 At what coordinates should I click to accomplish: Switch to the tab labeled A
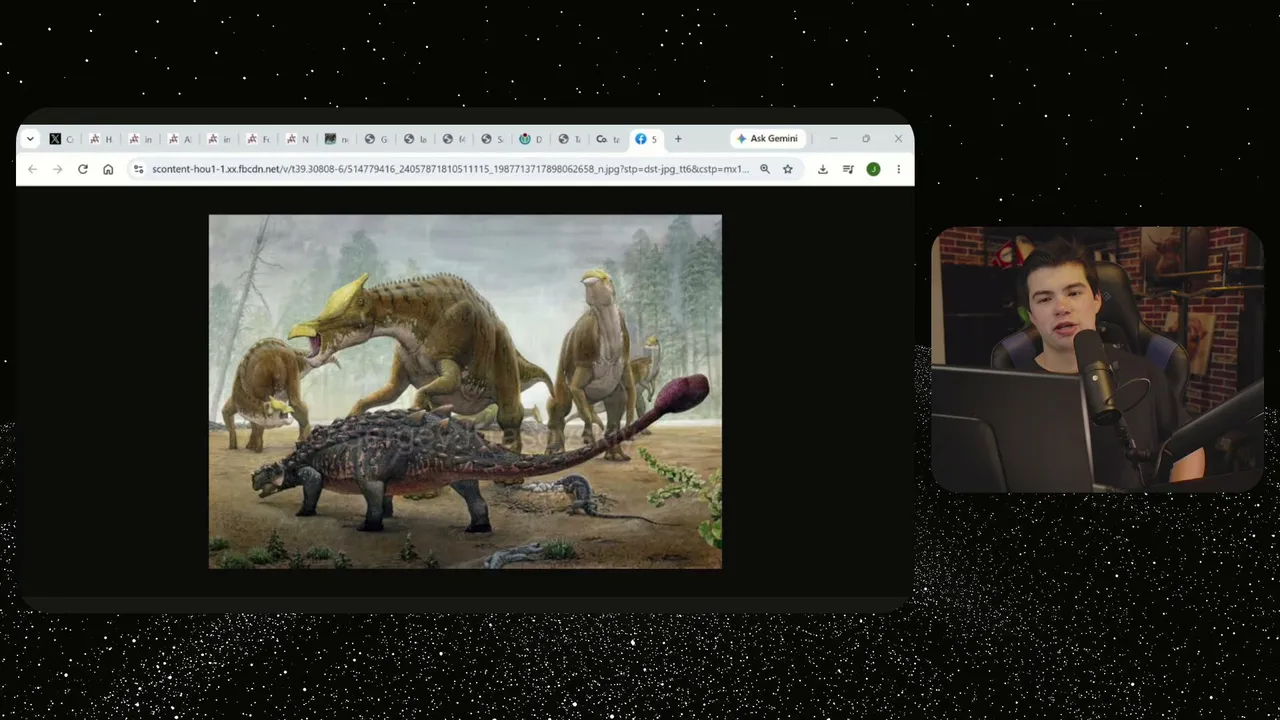pyautogui.click(x=180, y=139)
